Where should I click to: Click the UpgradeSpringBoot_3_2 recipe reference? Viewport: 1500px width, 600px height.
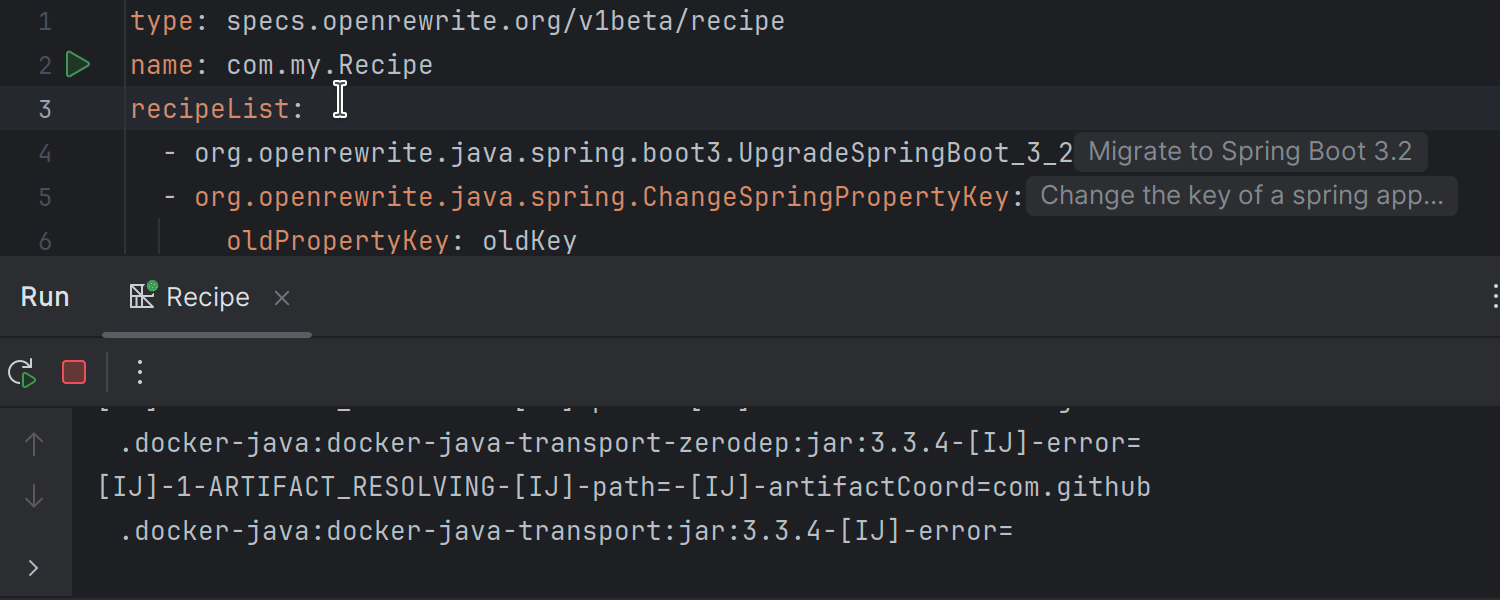[x=633, y=153]
